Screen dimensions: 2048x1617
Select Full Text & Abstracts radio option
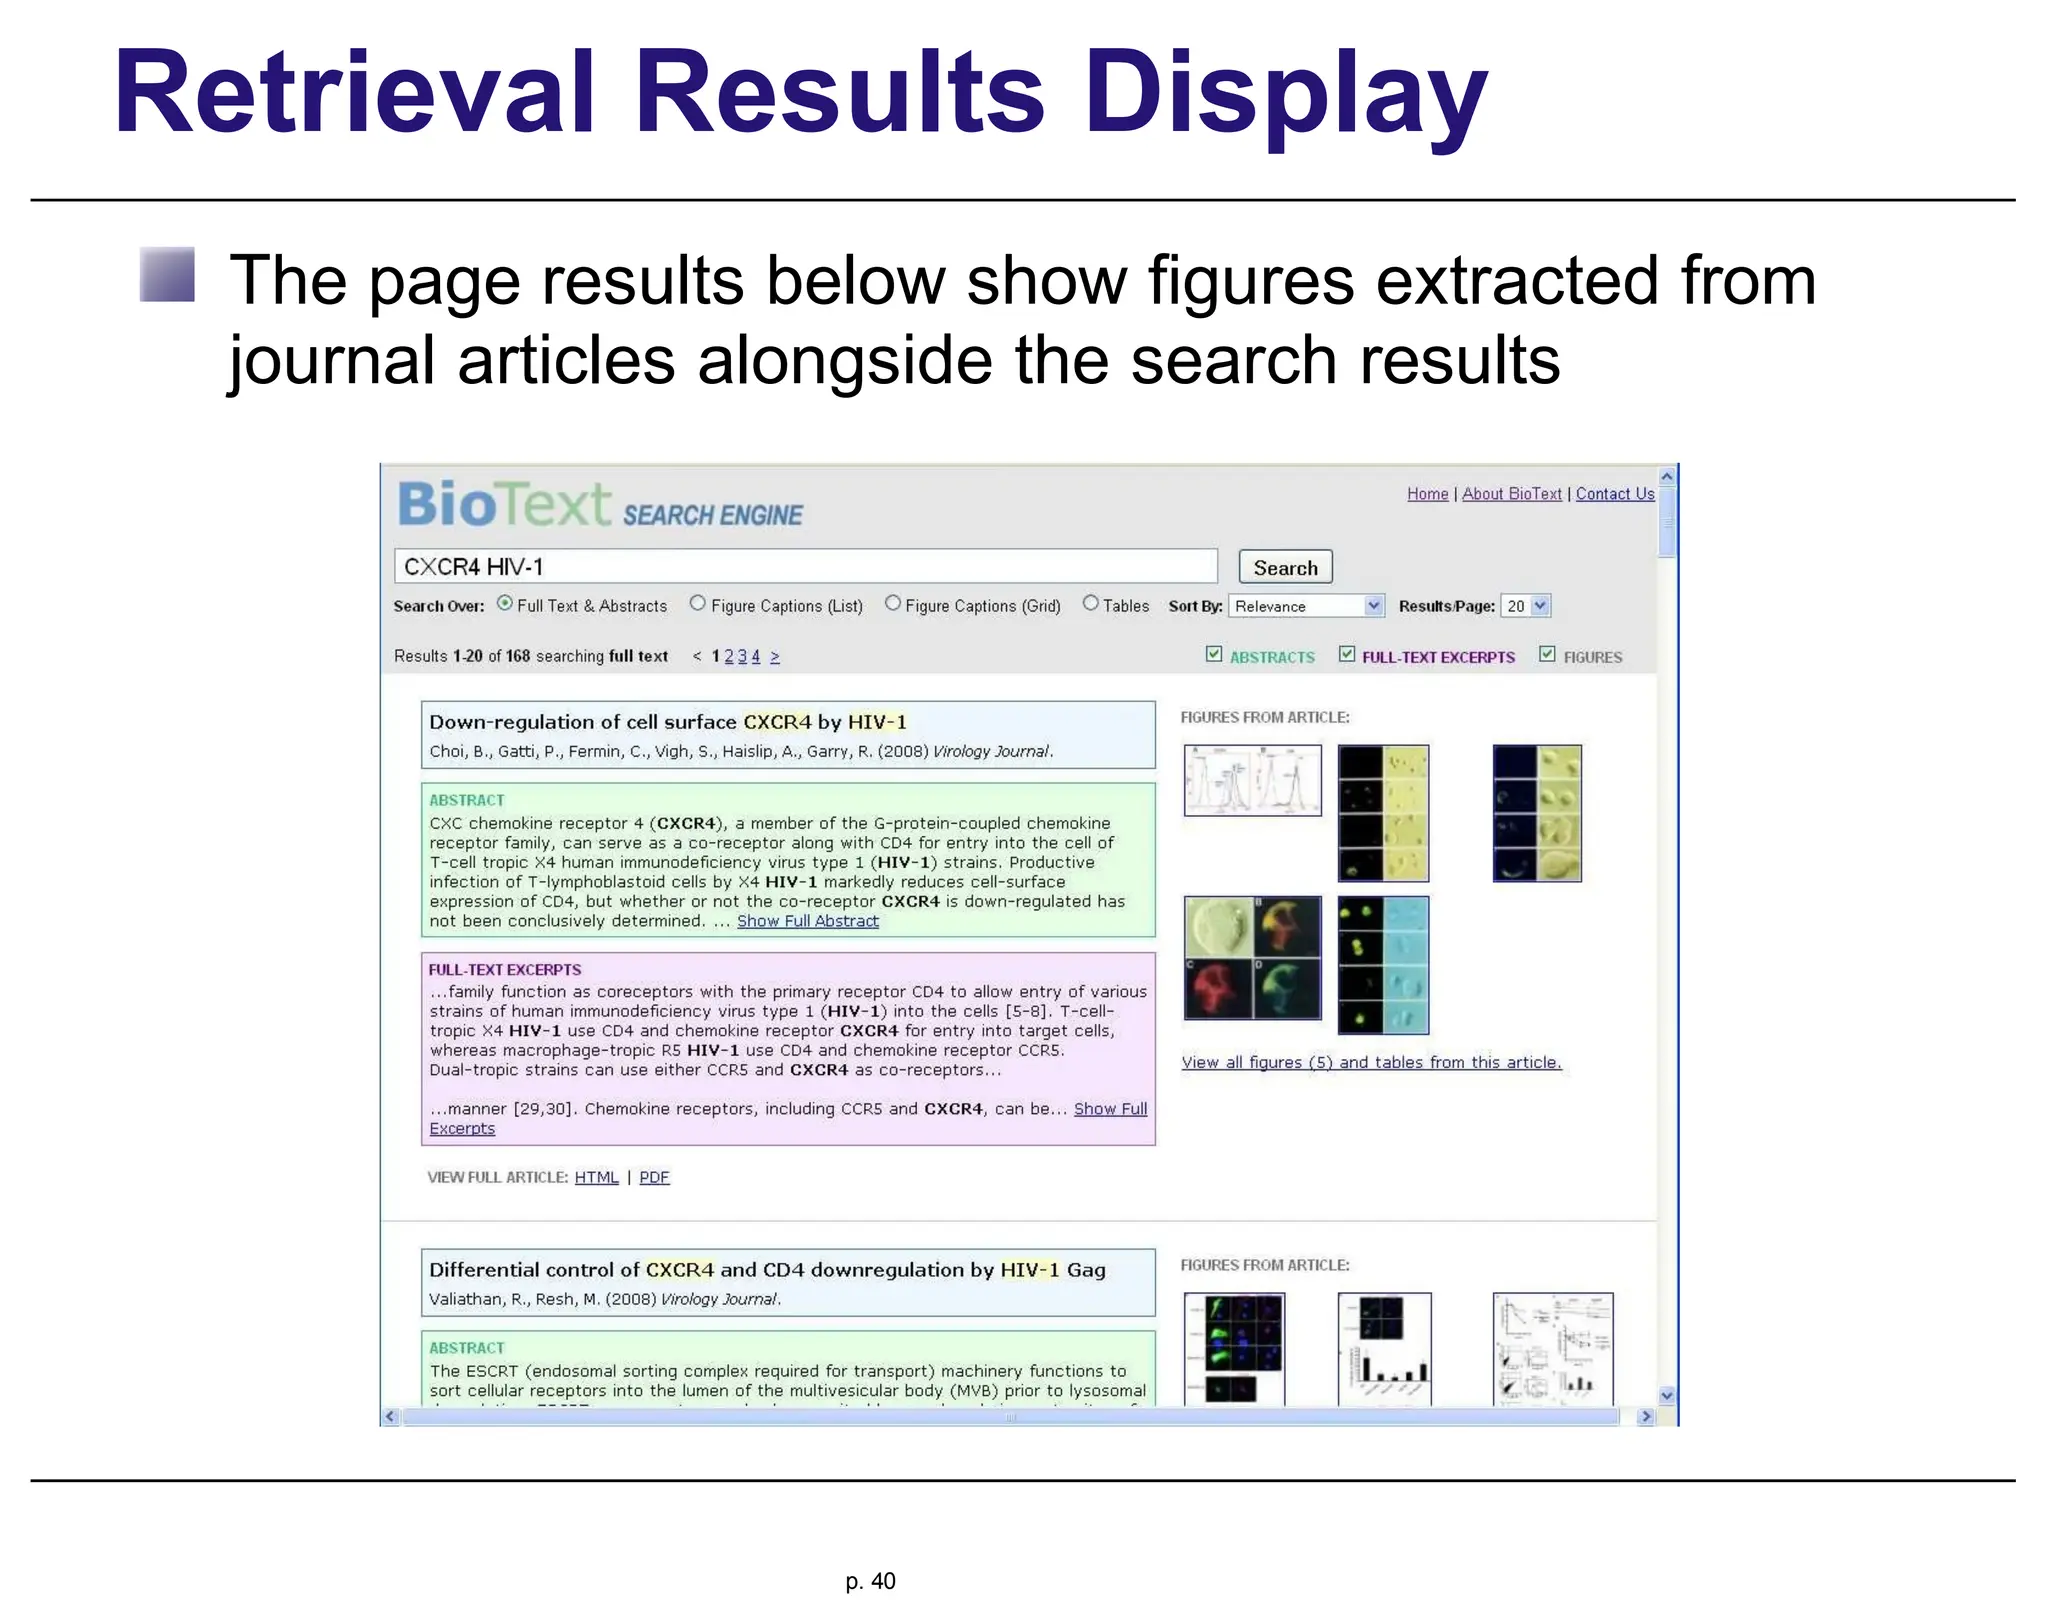[505, 604]
